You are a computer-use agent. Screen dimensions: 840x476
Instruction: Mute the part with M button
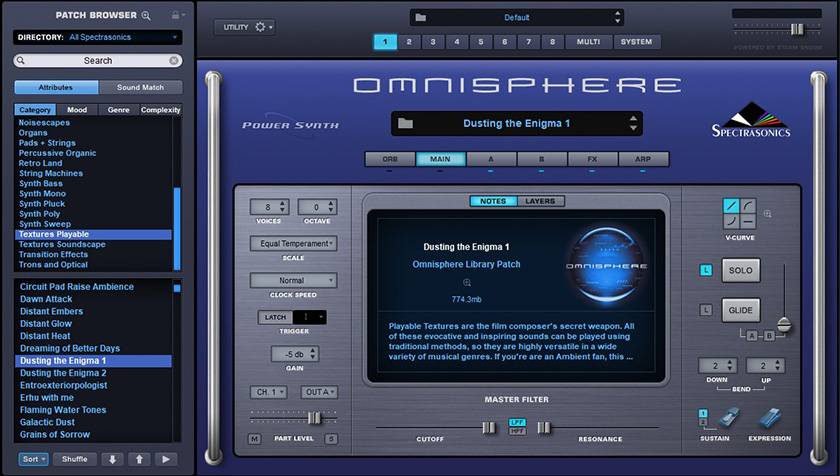coord(254,439)
